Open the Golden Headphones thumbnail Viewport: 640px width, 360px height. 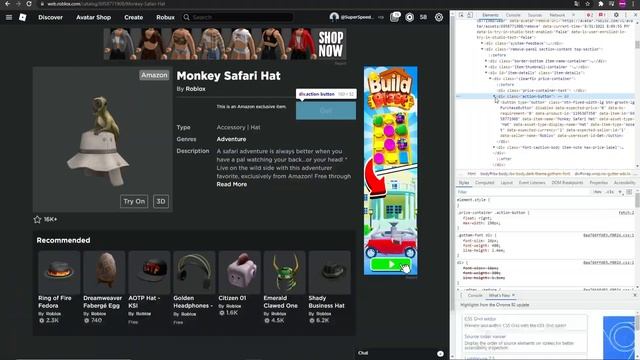click(x=194, y=272)
